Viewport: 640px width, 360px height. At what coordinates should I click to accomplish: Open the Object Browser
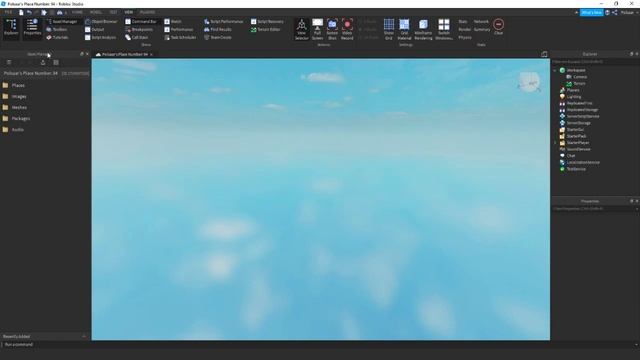point(101,21)
